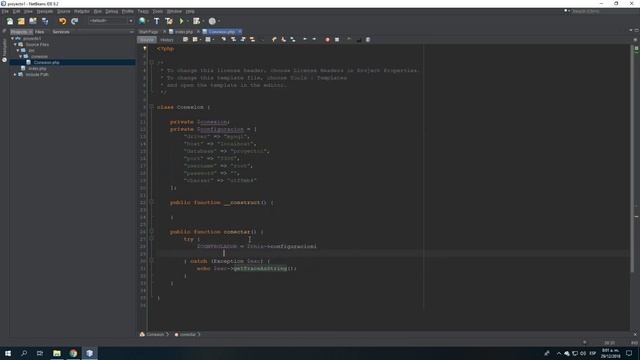Screen dimensions: 640x360
Task: Toggle the fold of the conectar function
Action: (151, 232)
